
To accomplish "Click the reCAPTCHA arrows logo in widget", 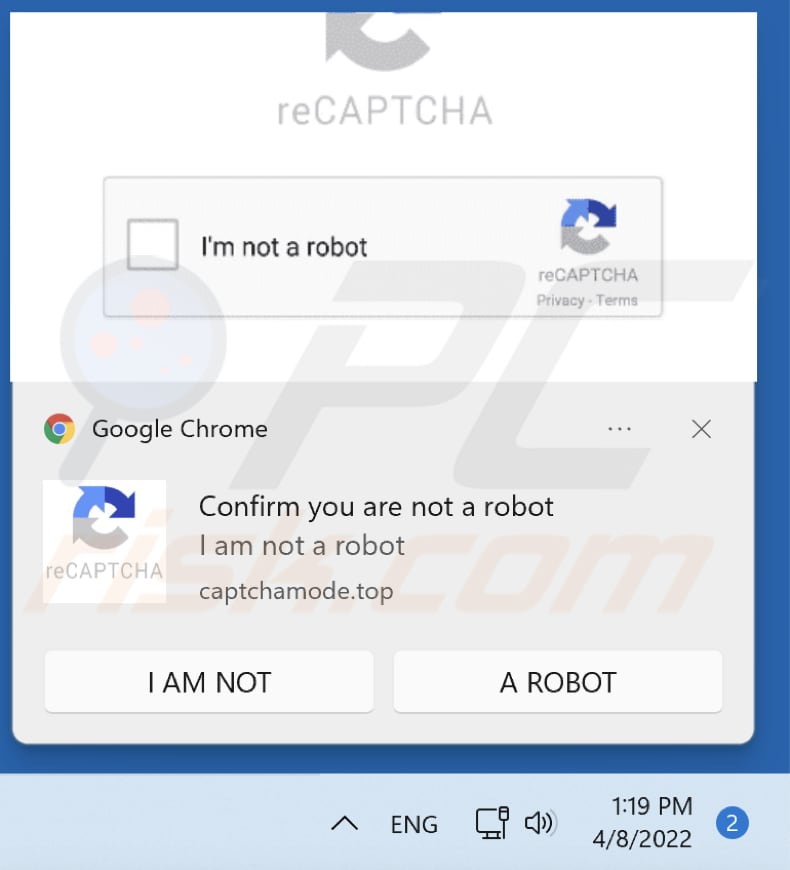I will click(x=589, y=226).
